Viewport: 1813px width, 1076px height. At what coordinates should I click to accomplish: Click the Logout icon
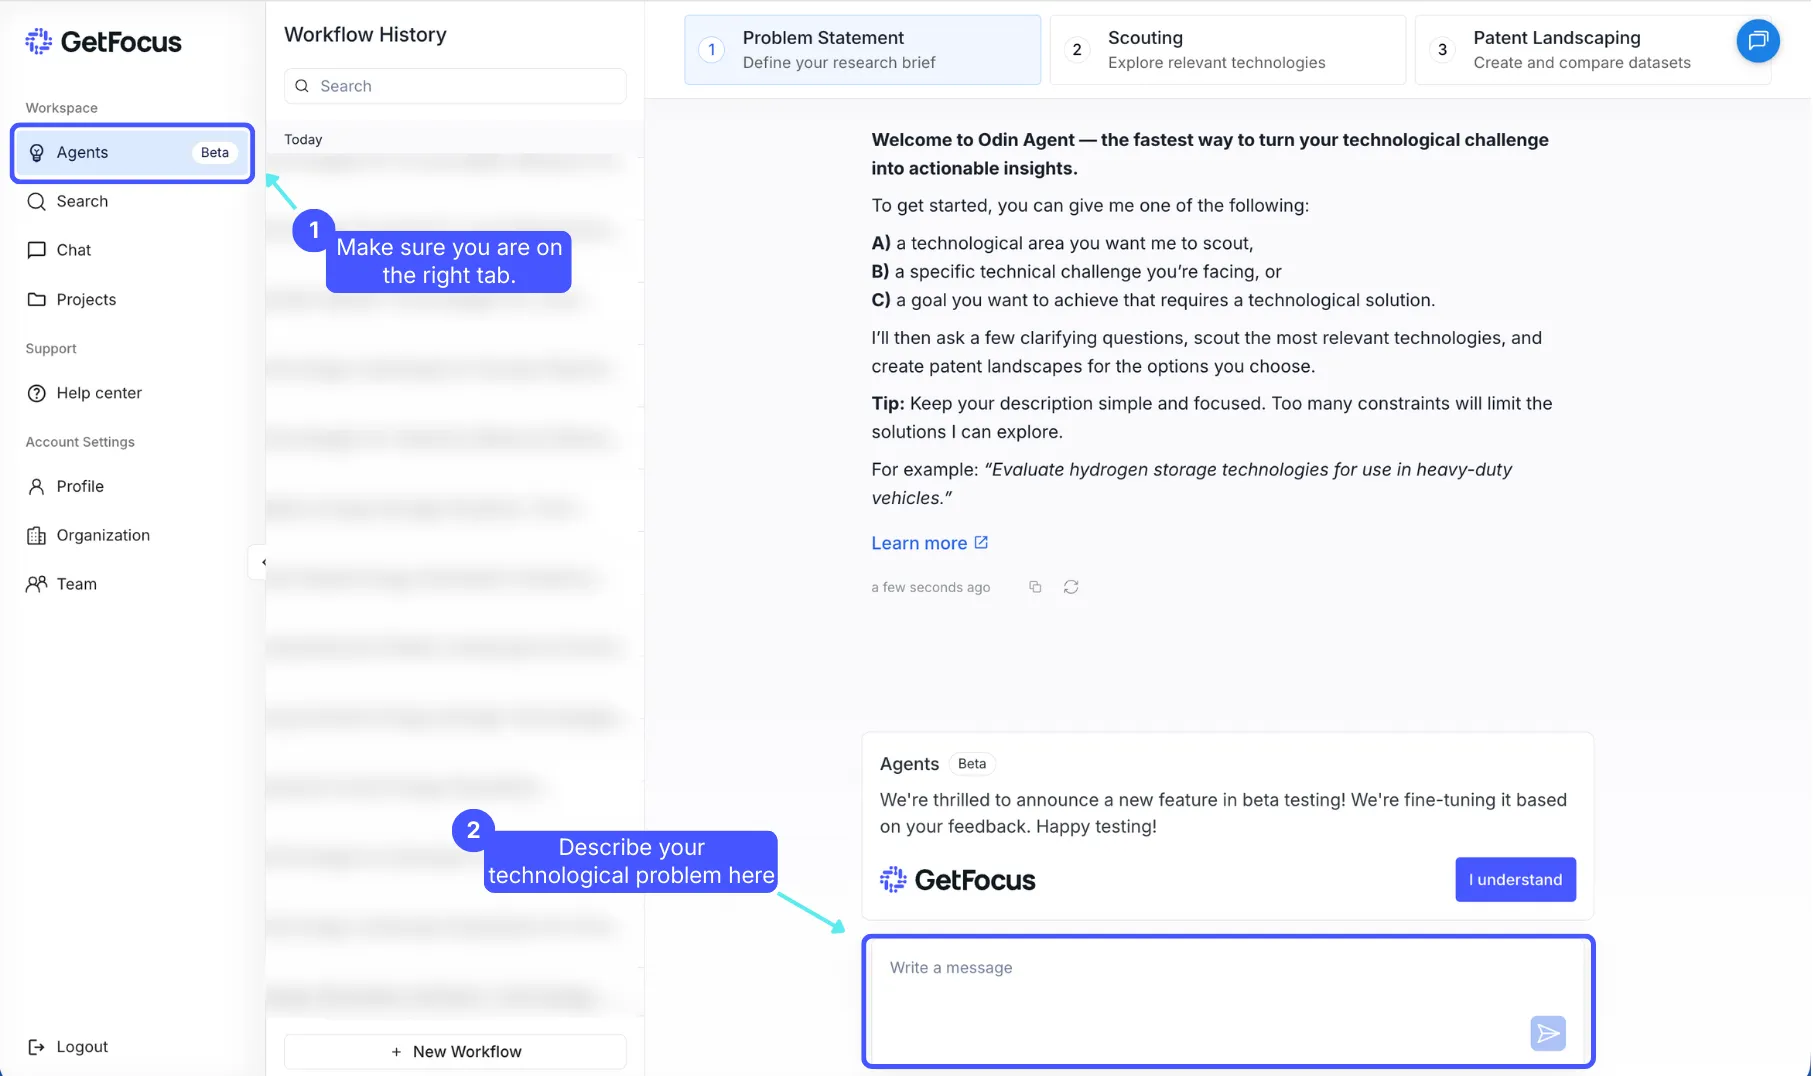pos(36,1047)
